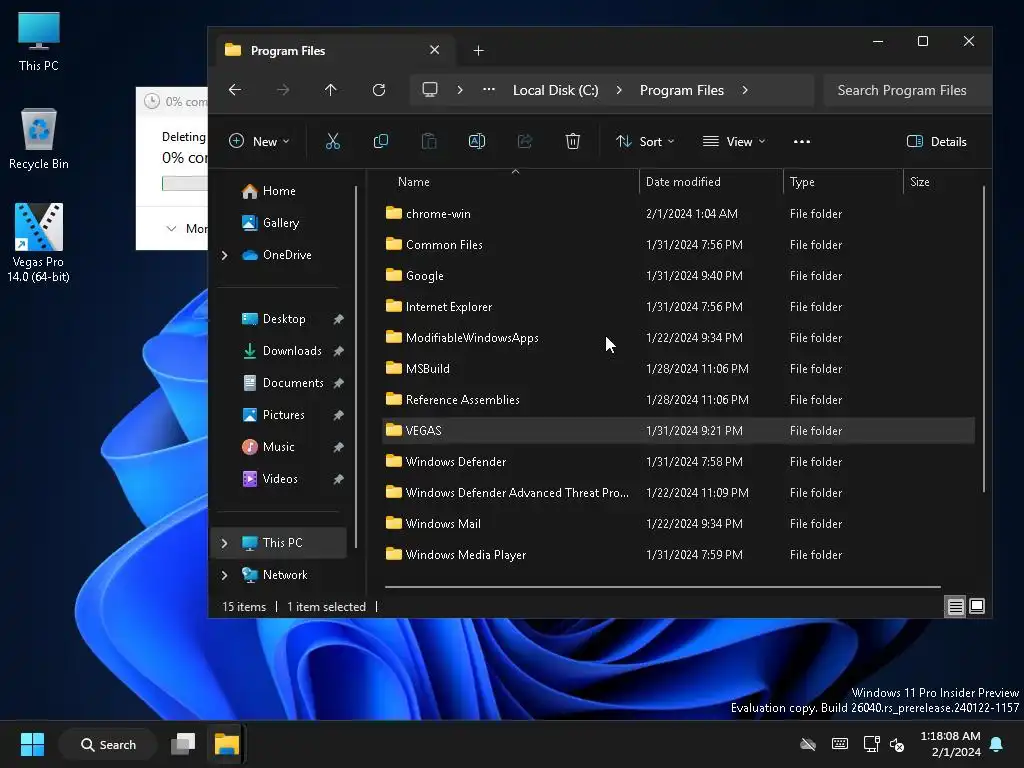
Task: Open Vegas Pro 14.0 desktop shortcut
Action: click(39, 242)
